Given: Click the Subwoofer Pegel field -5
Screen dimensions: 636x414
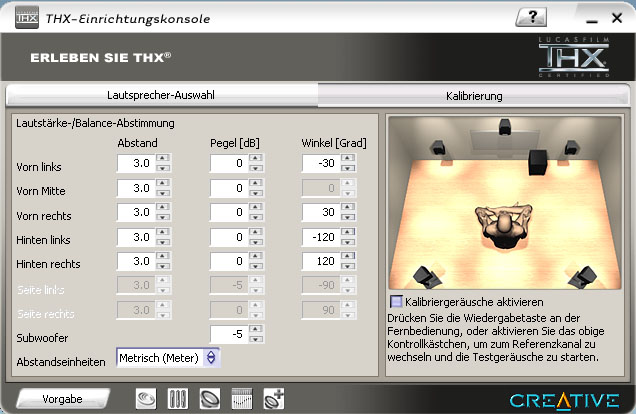Looking at the screenshot, I should pos(229,334).
